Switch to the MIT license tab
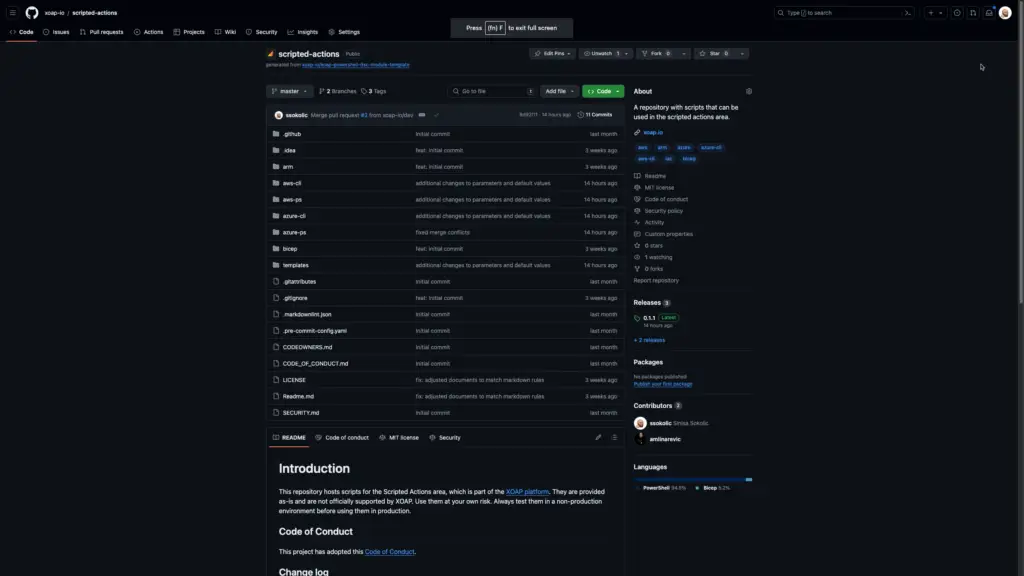The image size is (1024, 576). pos(398,438)
